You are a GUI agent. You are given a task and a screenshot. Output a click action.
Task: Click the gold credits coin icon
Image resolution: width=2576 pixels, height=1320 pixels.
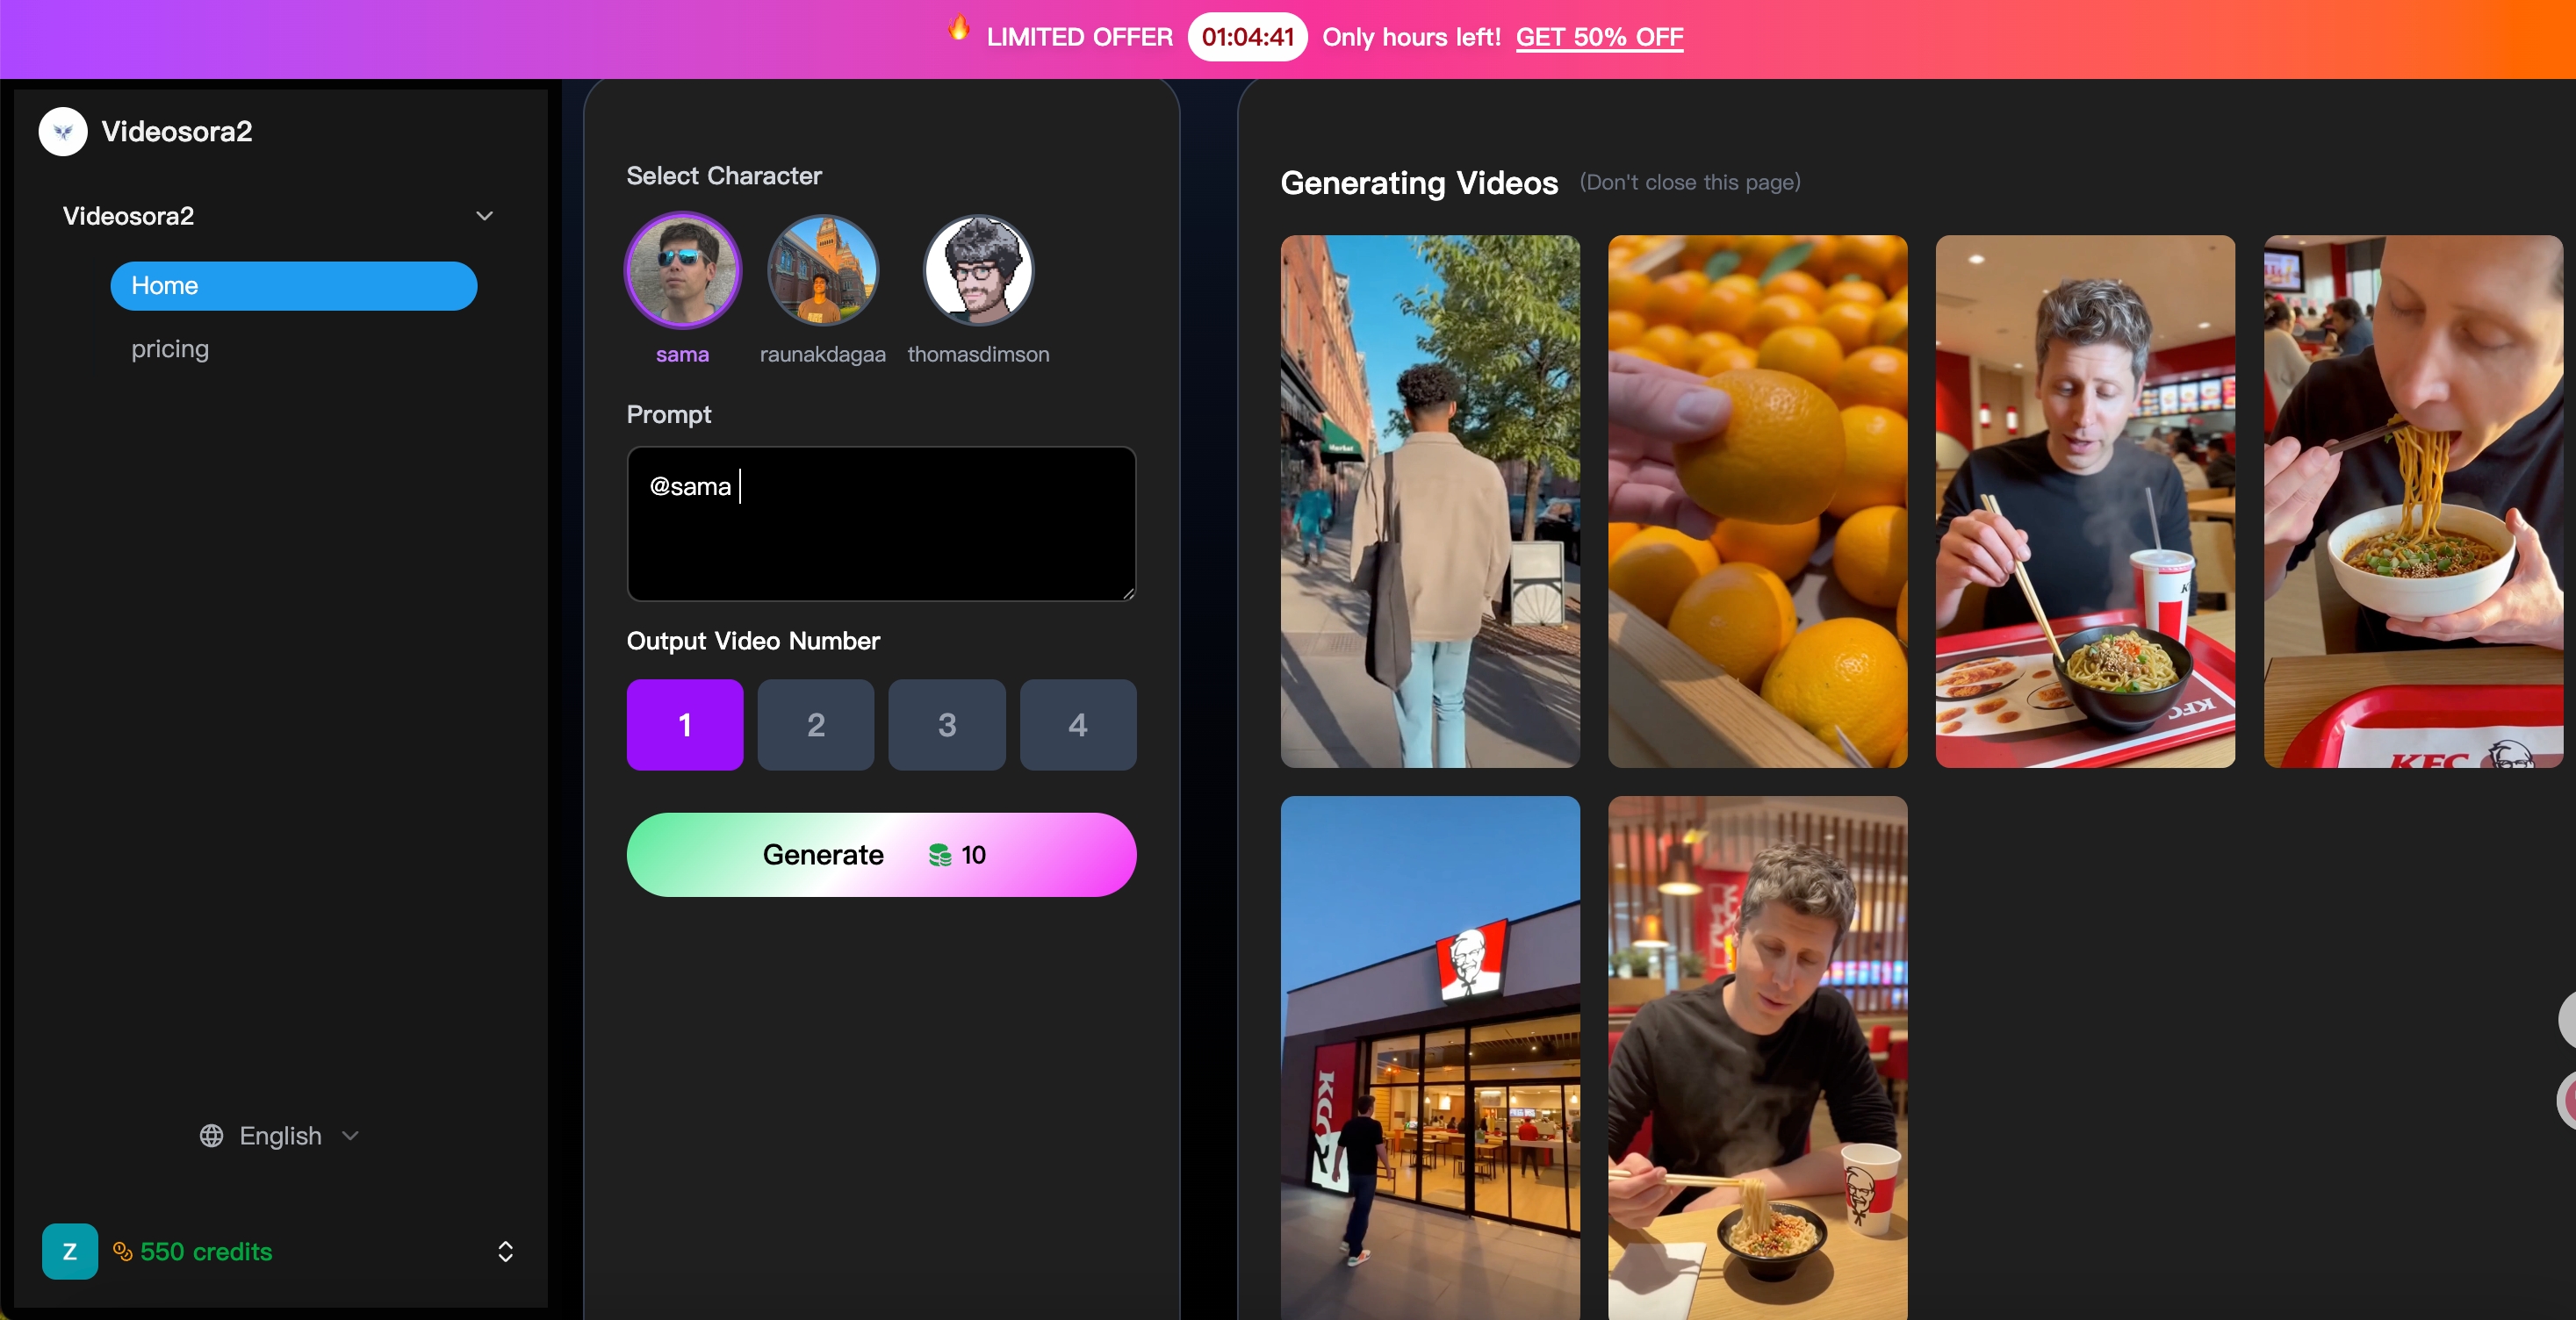(123, 1251)
